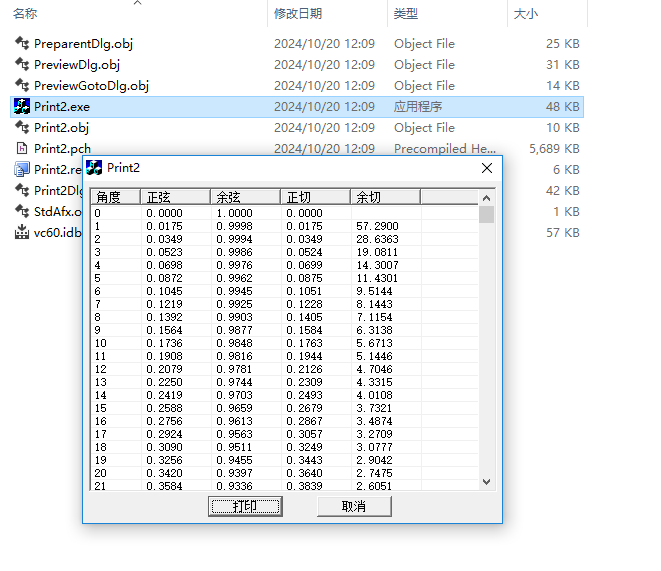
Task: Click the 余切 column header in list
Action: [x=368, y=197]
